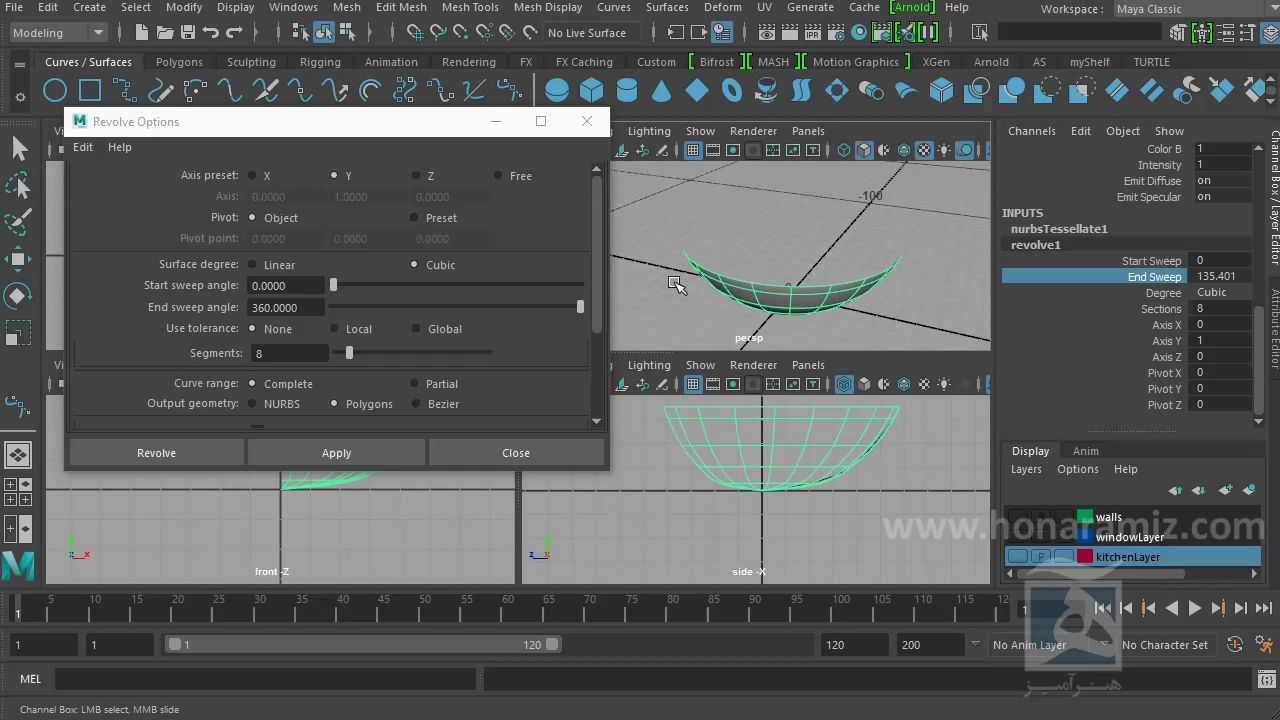Open the Mesh Tools menu
This screenshot has width=1280, height=720.
pos(470,7)
